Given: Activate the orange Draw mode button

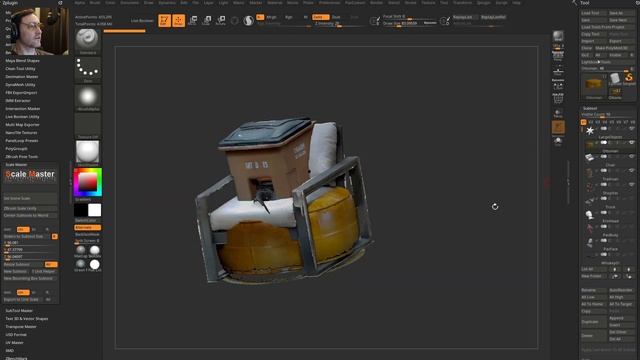Looking at the screenshot, I should point(178,20).
